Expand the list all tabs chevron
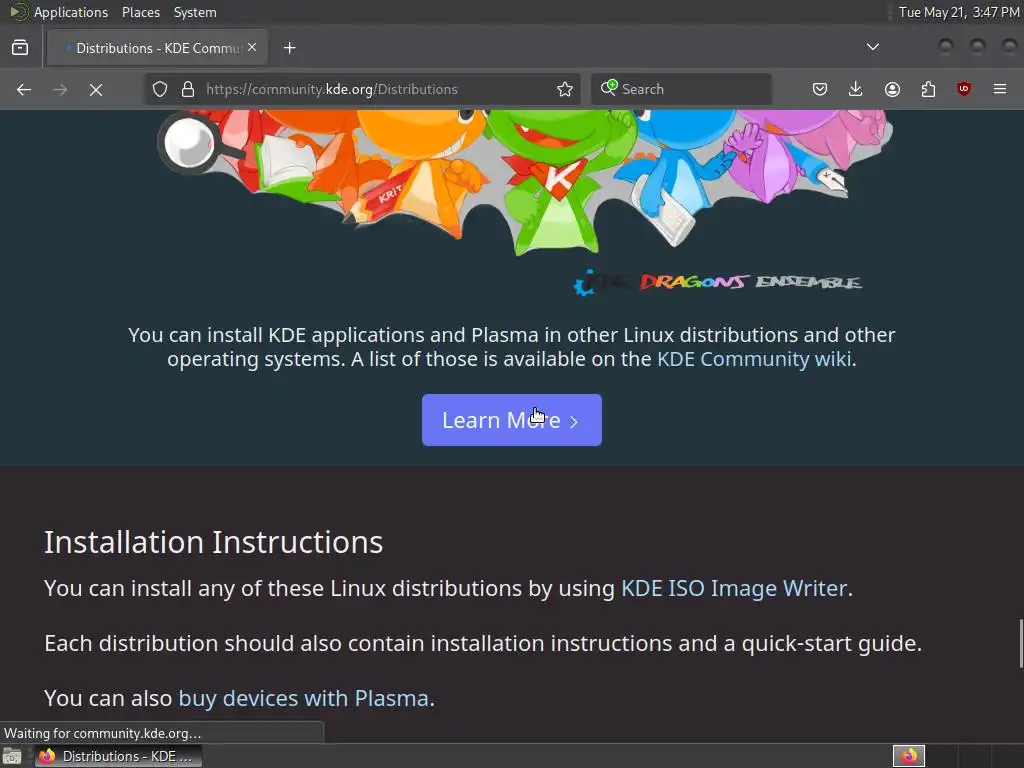 pyautogui.click(x=872, y=47)
